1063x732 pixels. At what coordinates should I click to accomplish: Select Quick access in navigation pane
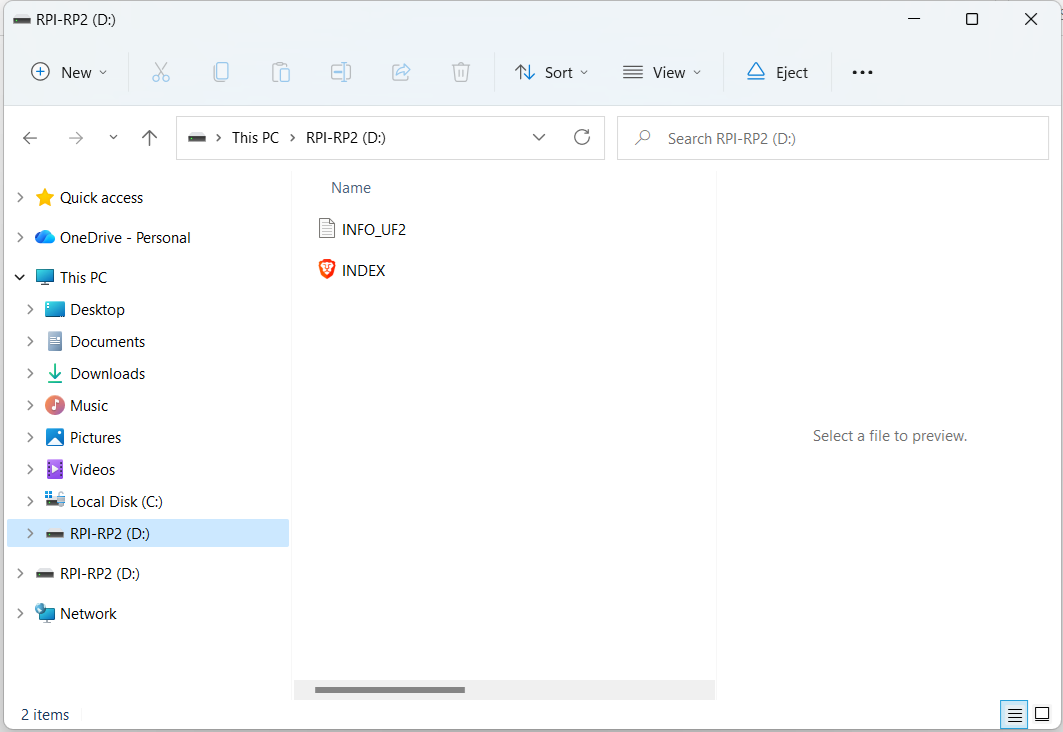101,198
